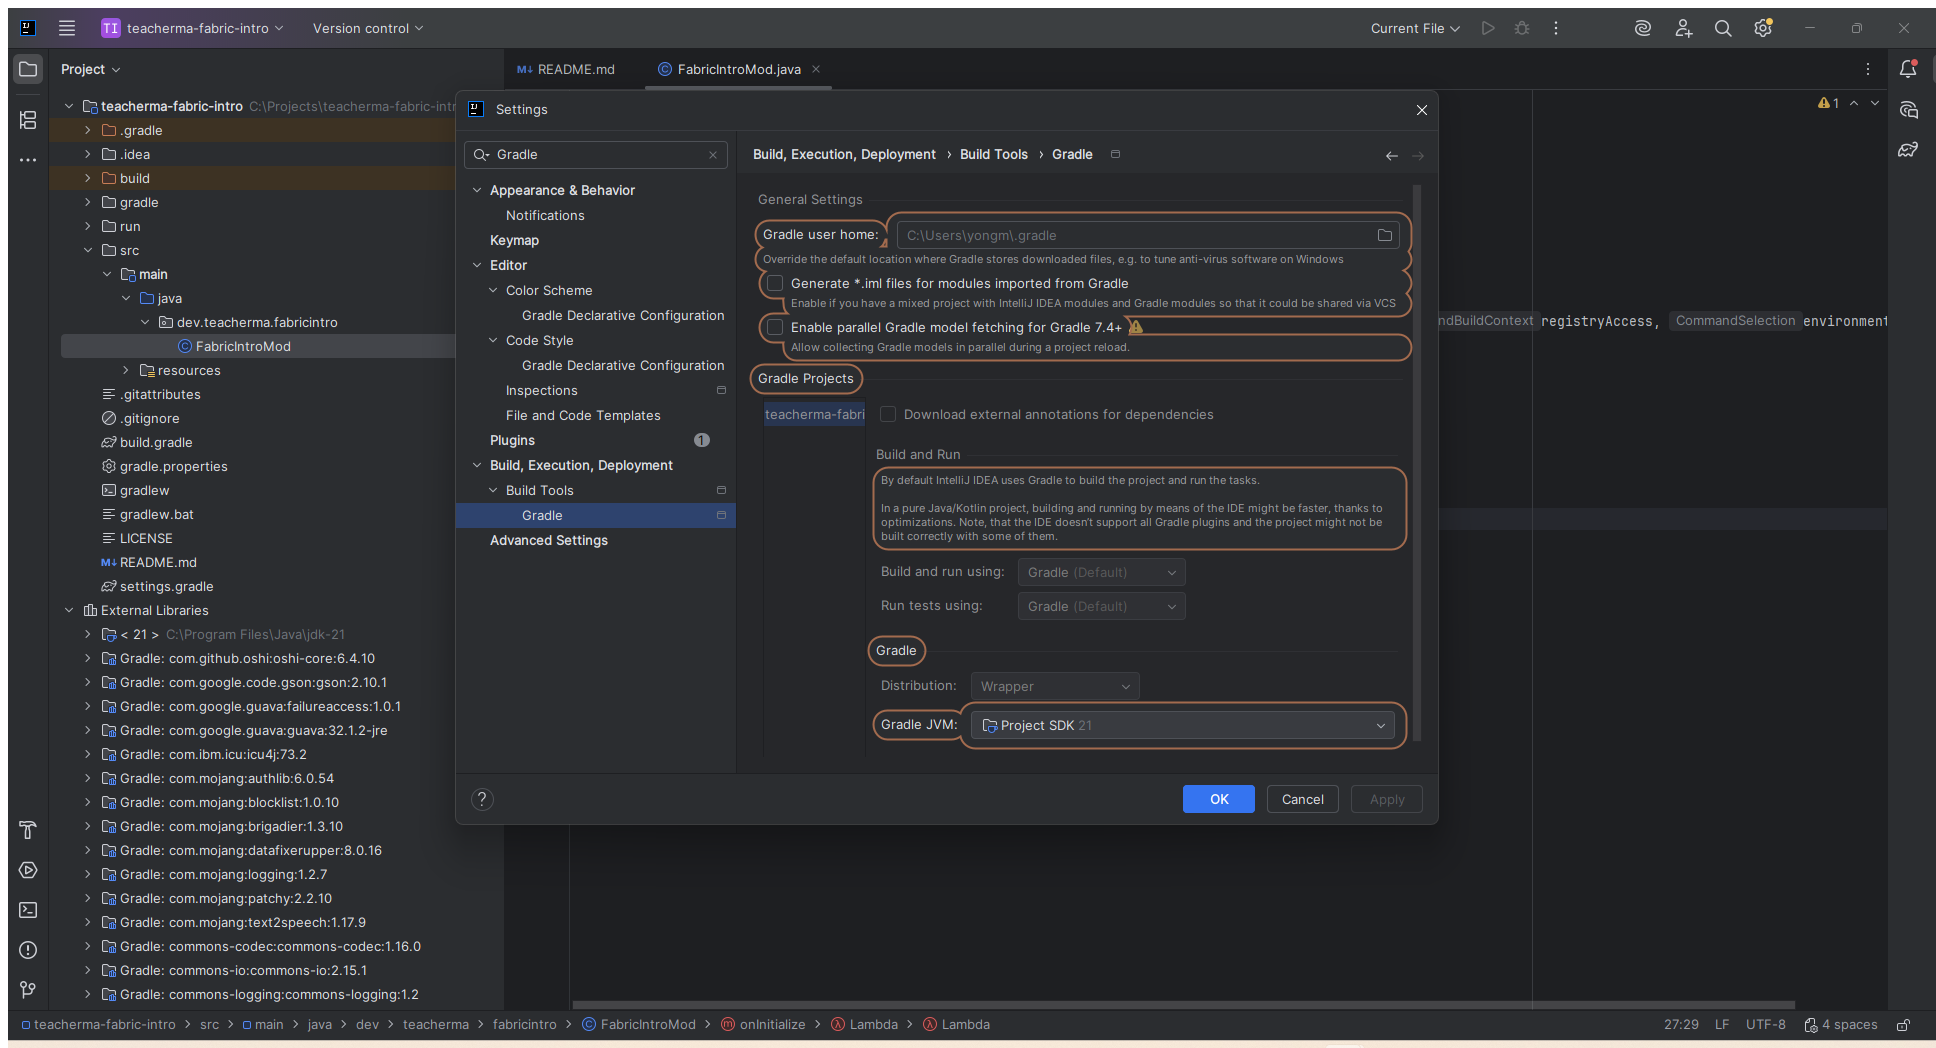This screenshot has width=1936, height=1048.
Task: Debug the current file
Action: (1522, 28)
